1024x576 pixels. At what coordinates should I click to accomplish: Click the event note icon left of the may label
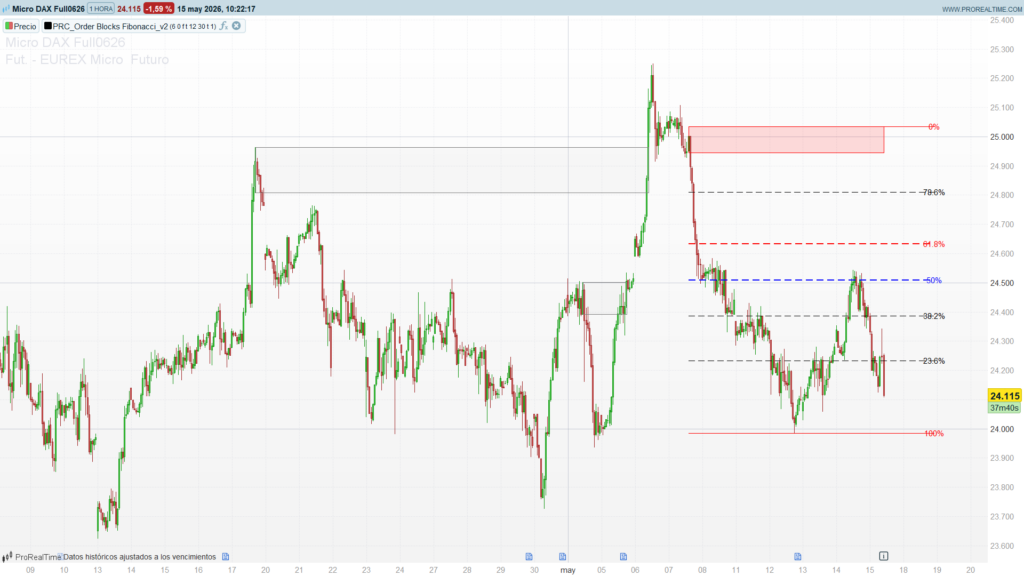pos(562,556)
